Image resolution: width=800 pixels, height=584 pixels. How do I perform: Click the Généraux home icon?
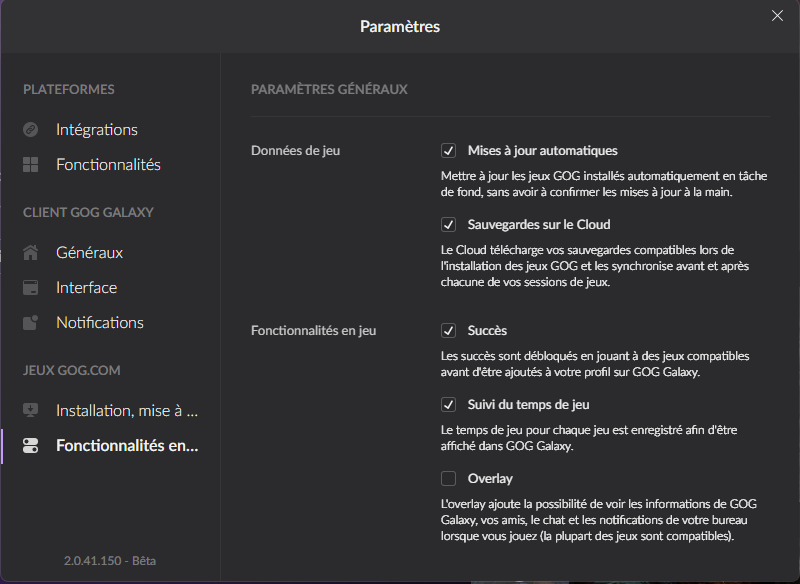tap(31, 252)
